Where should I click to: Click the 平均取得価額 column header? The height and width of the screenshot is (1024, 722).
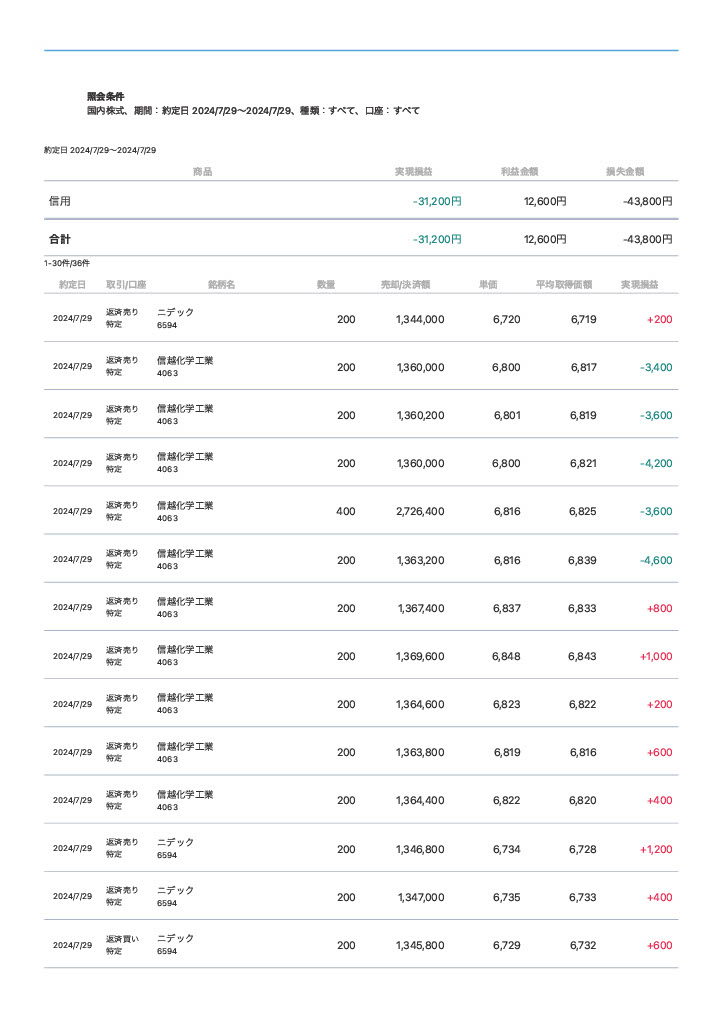pyautogui.click(x=563, y=285)
